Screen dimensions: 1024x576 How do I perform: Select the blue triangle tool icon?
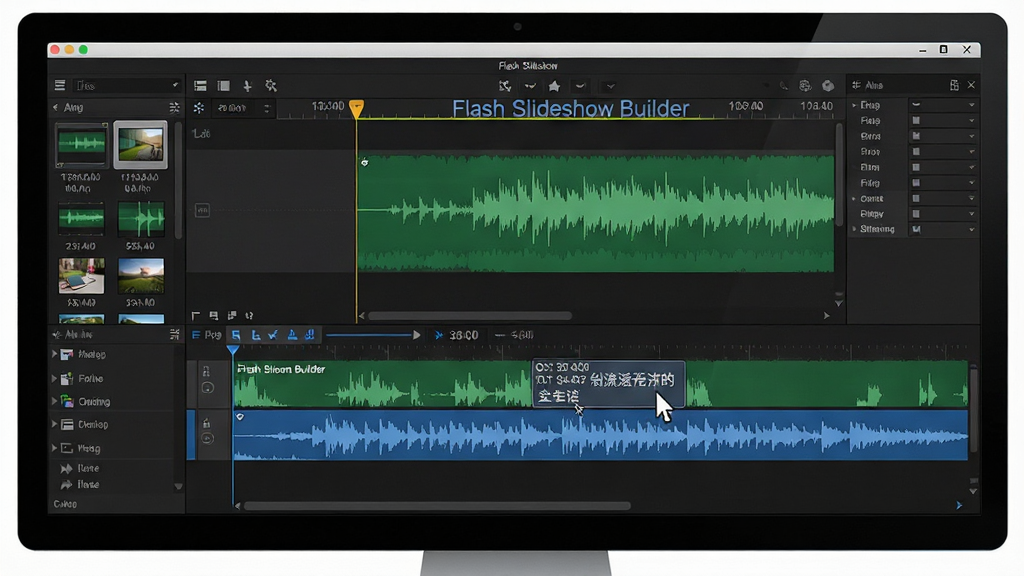click(292, 335)
